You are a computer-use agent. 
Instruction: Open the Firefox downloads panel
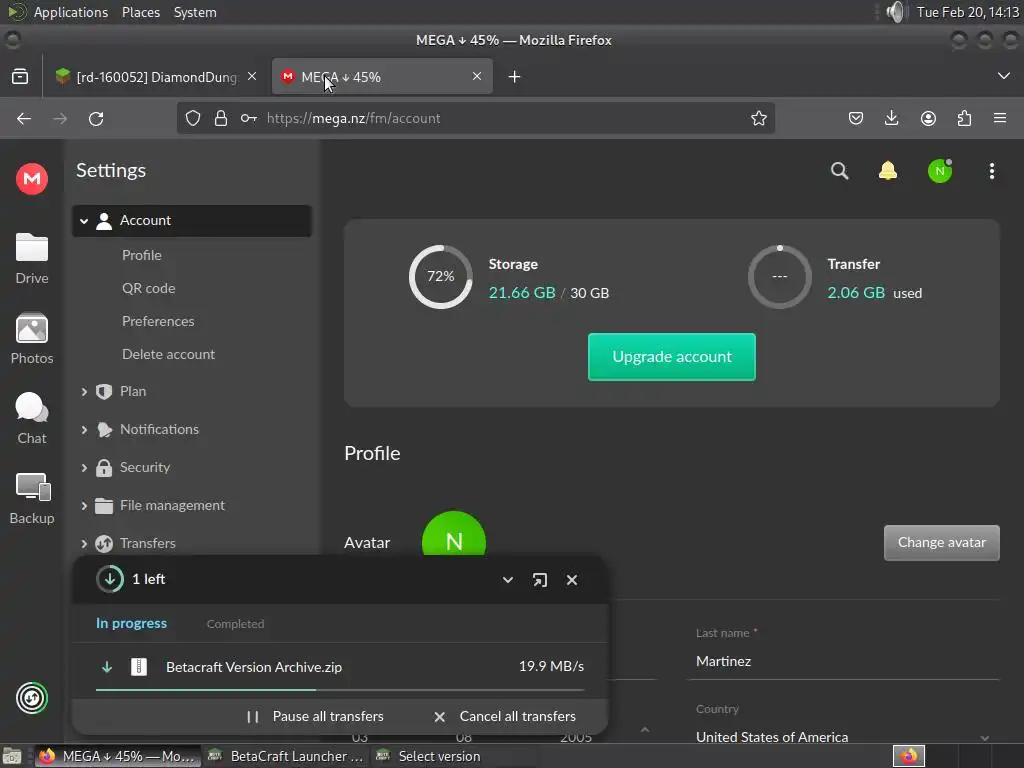891,118
